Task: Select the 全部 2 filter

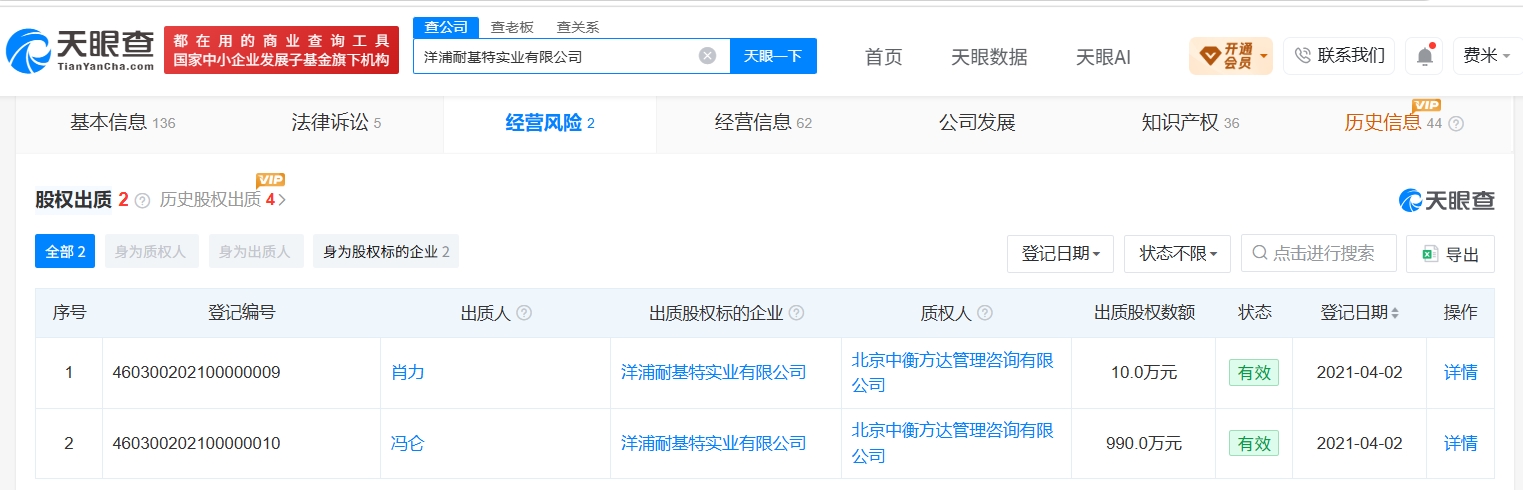Action: (65, 252)
